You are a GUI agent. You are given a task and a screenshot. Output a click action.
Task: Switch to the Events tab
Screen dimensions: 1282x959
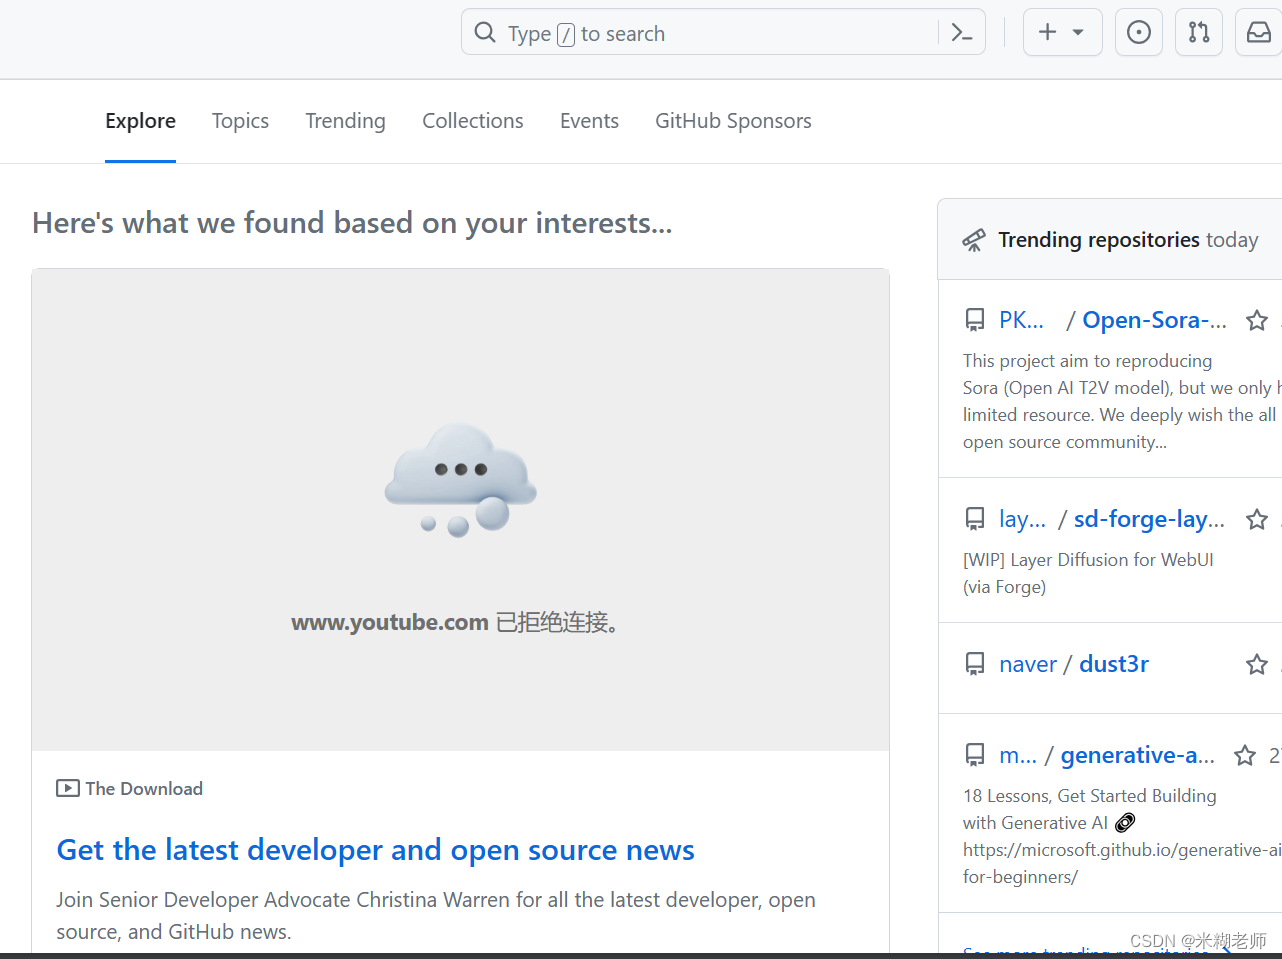coord(589,121)
